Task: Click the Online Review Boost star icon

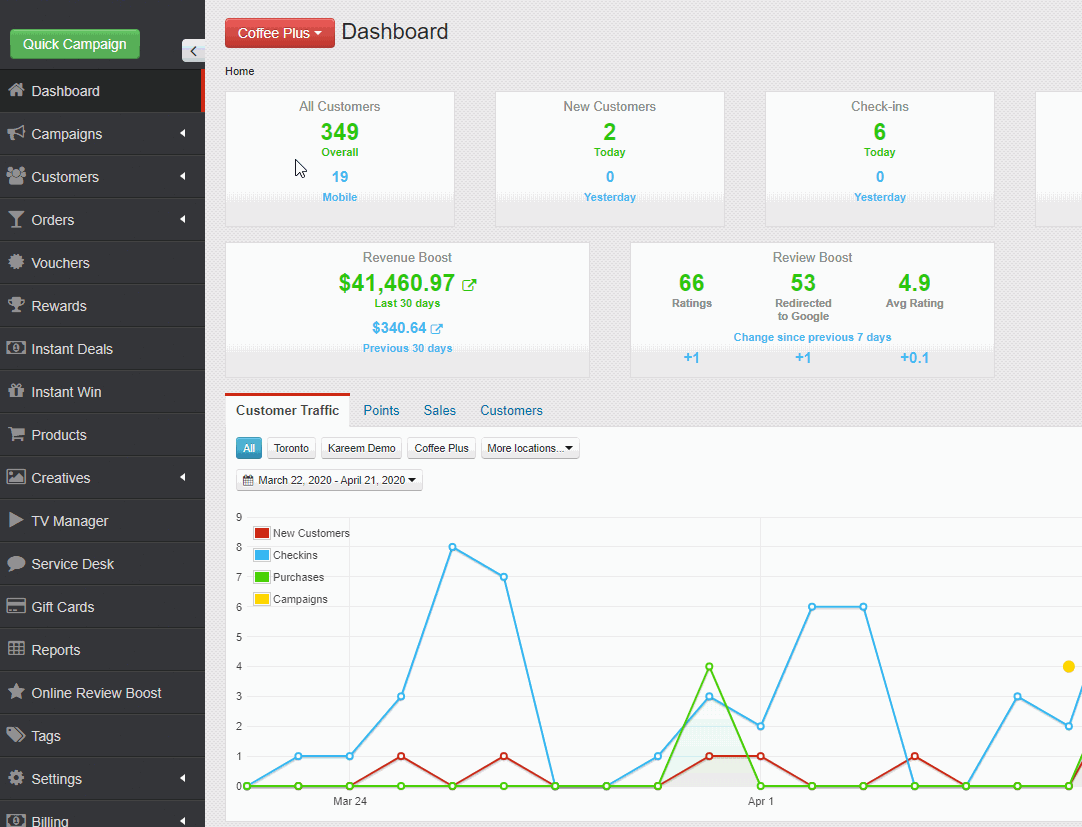Action: point(16,692)
